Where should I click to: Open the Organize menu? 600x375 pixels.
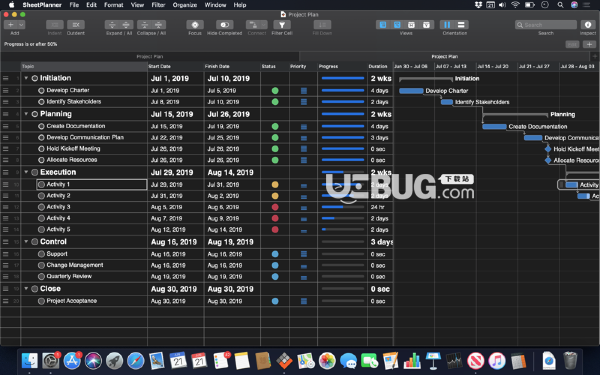pyautogui.click(x=185, y=5)
